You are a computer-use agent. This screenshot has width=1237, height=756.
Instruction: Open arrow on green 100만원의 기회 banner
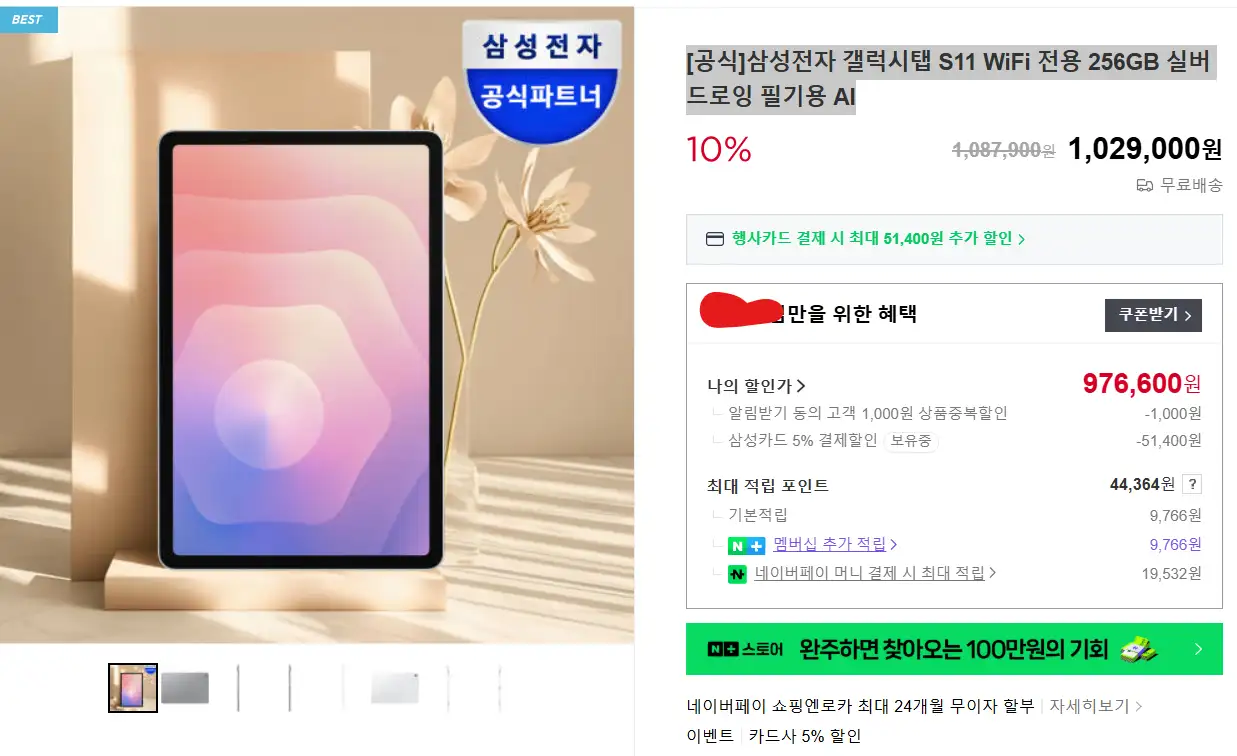click(x=1199, y=650)
